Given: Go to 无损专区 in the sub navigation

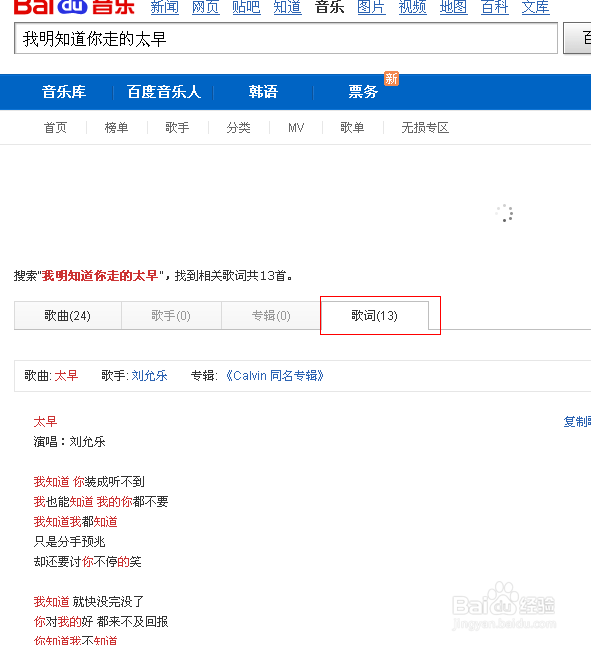Looking at the screenshot, I should [x=425, y=128].
